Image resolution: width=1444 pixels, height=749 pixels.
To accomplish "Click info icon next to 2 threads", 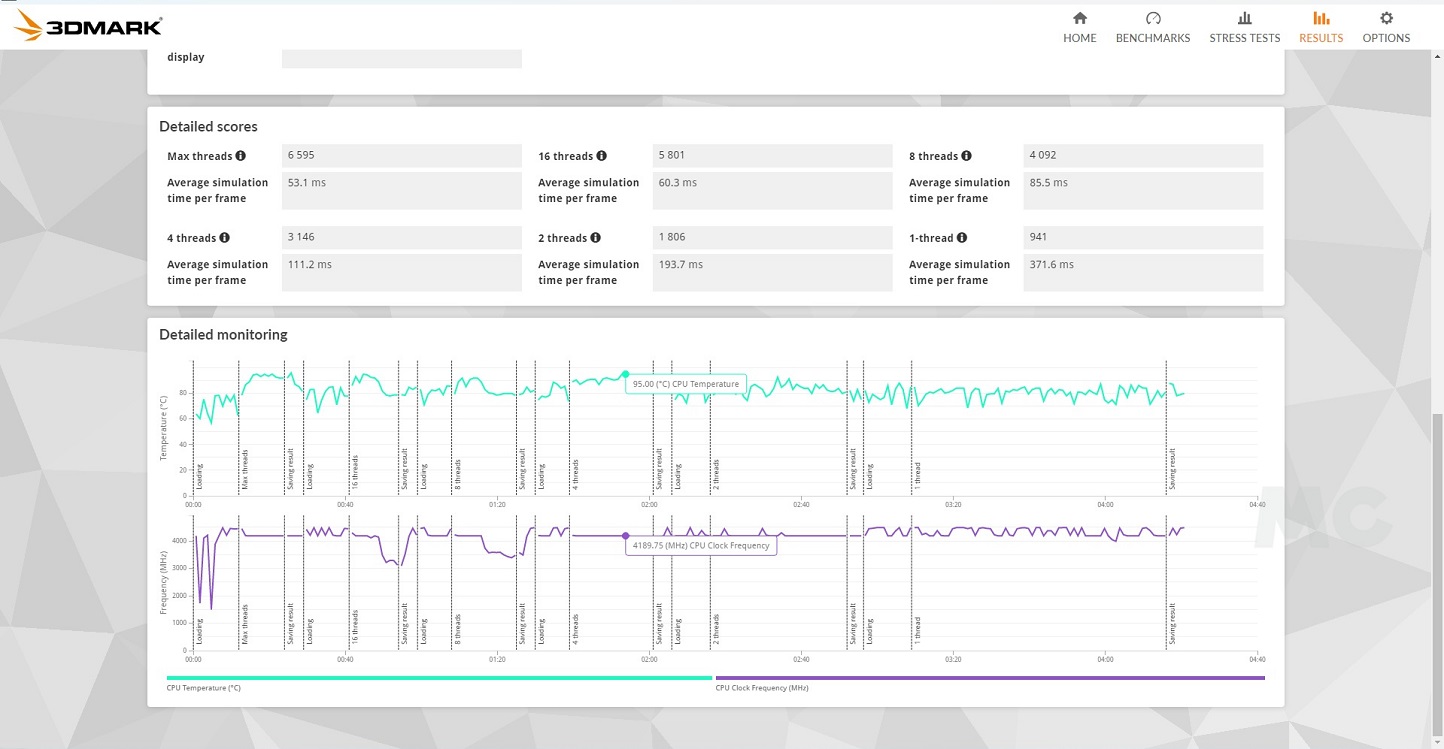I will 596,238.
